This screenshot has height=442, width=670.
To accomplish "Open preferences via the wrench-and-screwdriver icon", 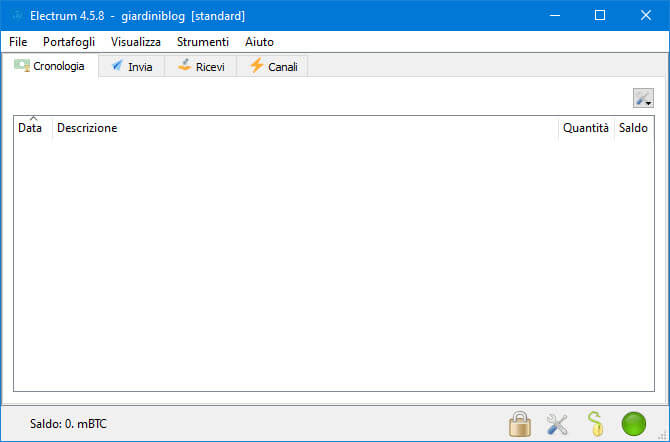I will [557, 424].
